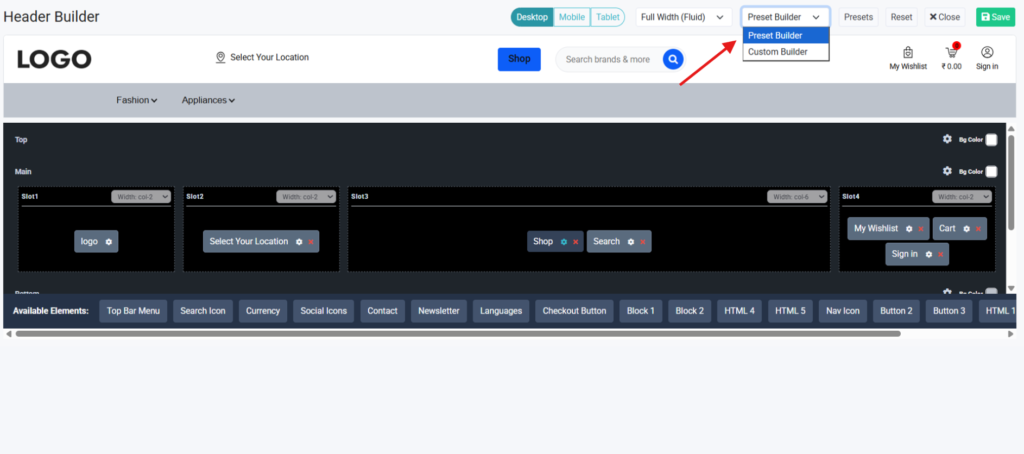Open the Full Width (Fluid) dropdown
Screen dimensions: 1024x454
pyautogui.click(x=684, y=17)
